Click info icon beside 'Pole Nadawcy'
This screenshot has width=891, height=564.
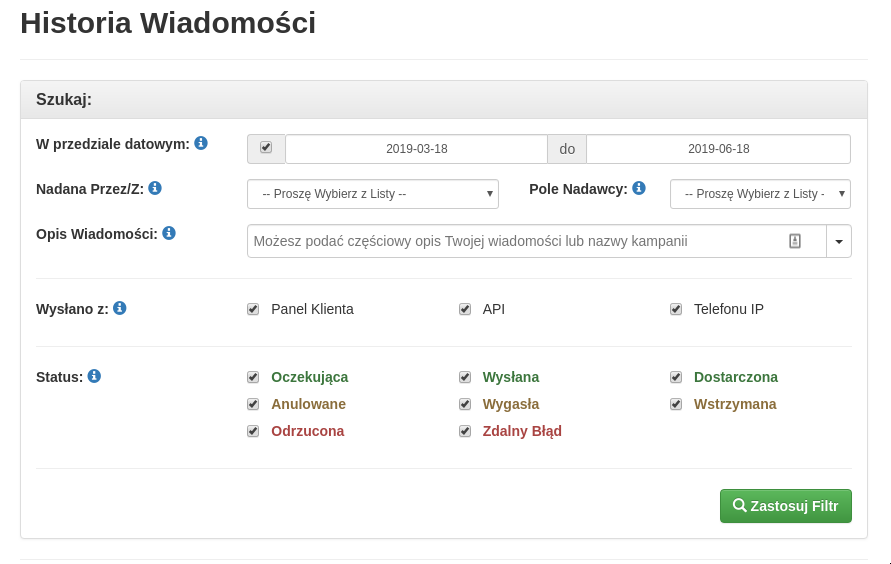[639, 188]
